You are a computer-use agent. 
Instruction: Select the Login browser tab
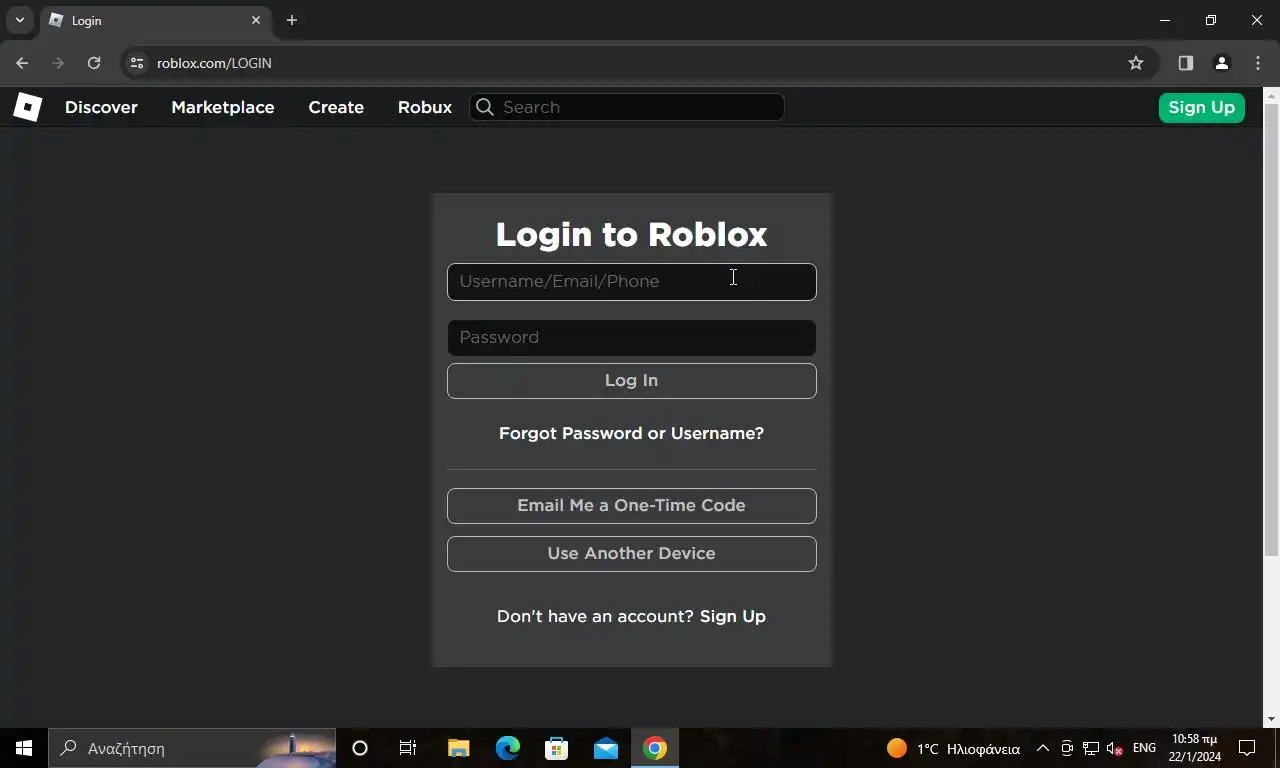pyautogui.click(x=155, y=20)
